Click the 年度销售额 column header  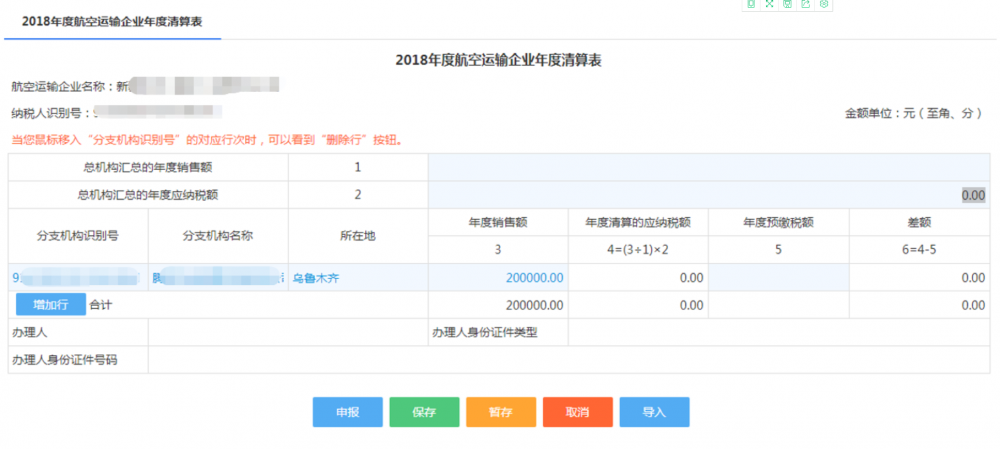(498, 223)
